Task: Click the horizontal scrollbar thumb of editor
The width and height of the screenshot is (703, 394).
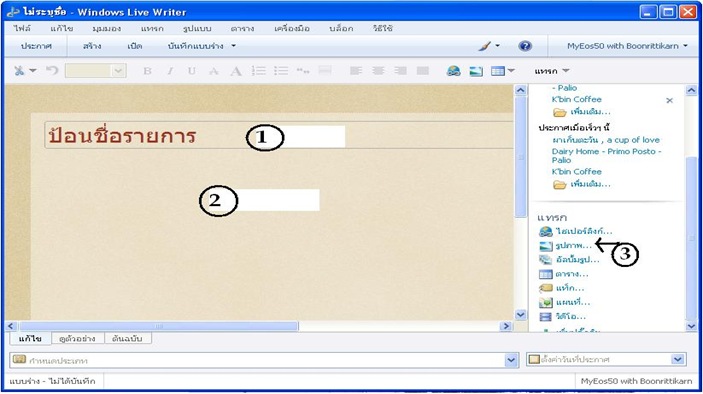Action: (158, 326)
